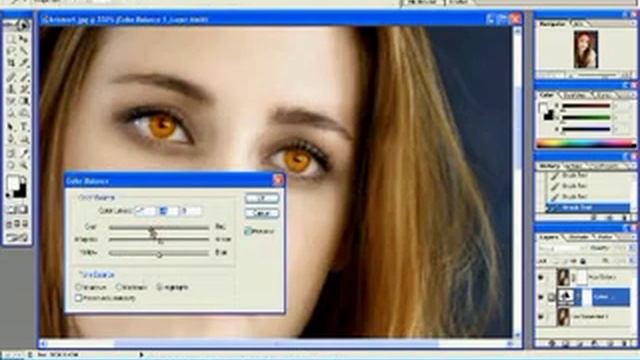
Task: Select the Highlights tone balance option
Action: click(160, 287)
